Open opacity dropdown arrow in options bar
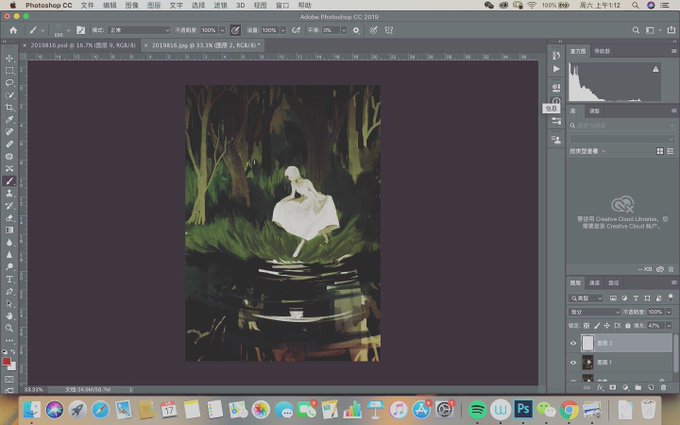680x425 pixels. pos(222,30)
